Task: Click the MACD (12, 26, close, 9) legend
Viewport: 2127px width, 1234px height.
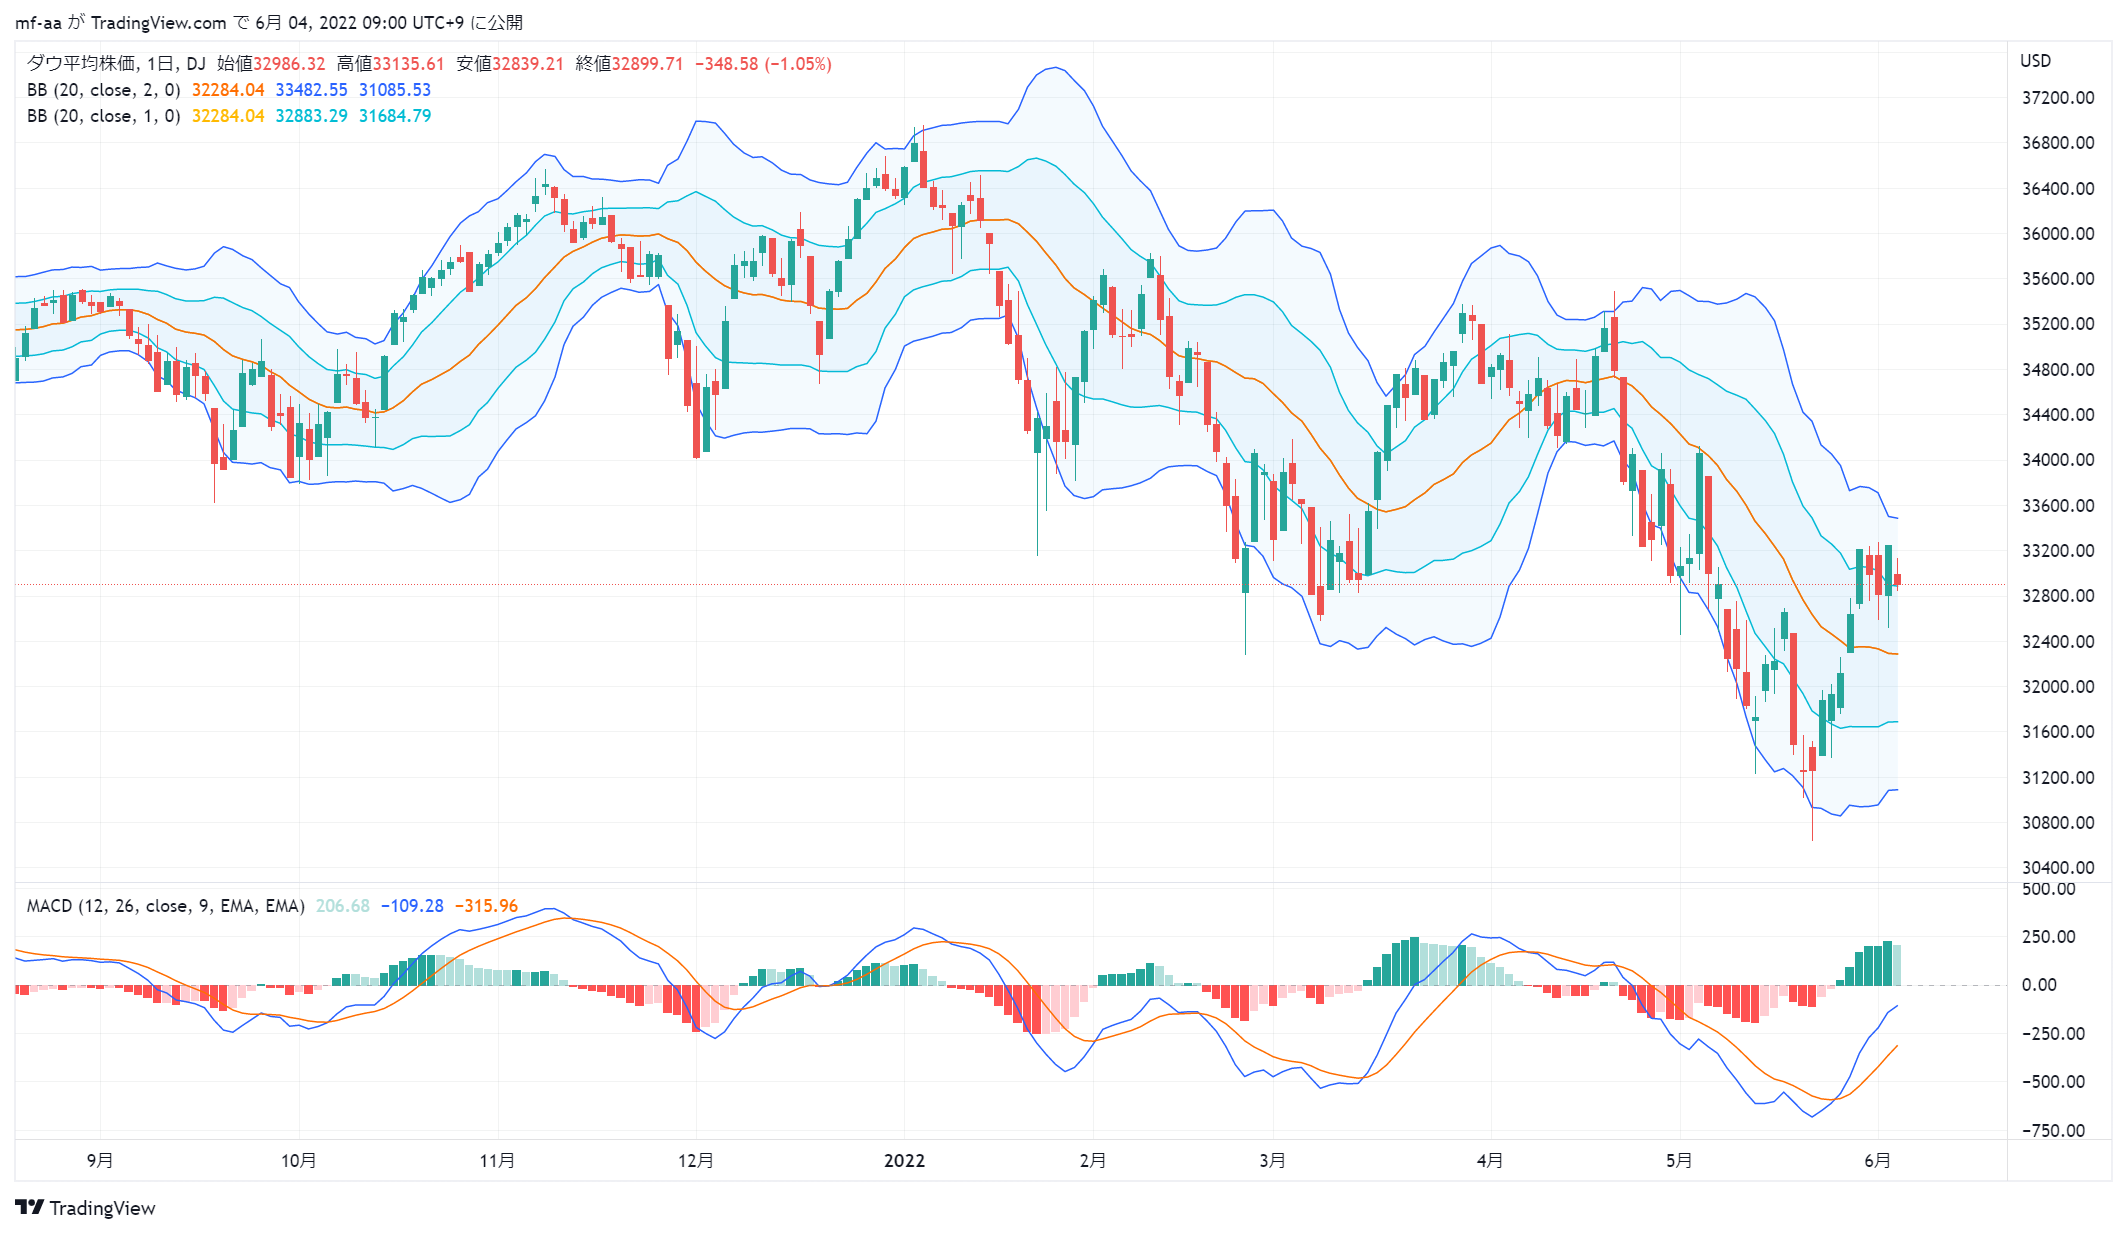Action: coord(166,906)
